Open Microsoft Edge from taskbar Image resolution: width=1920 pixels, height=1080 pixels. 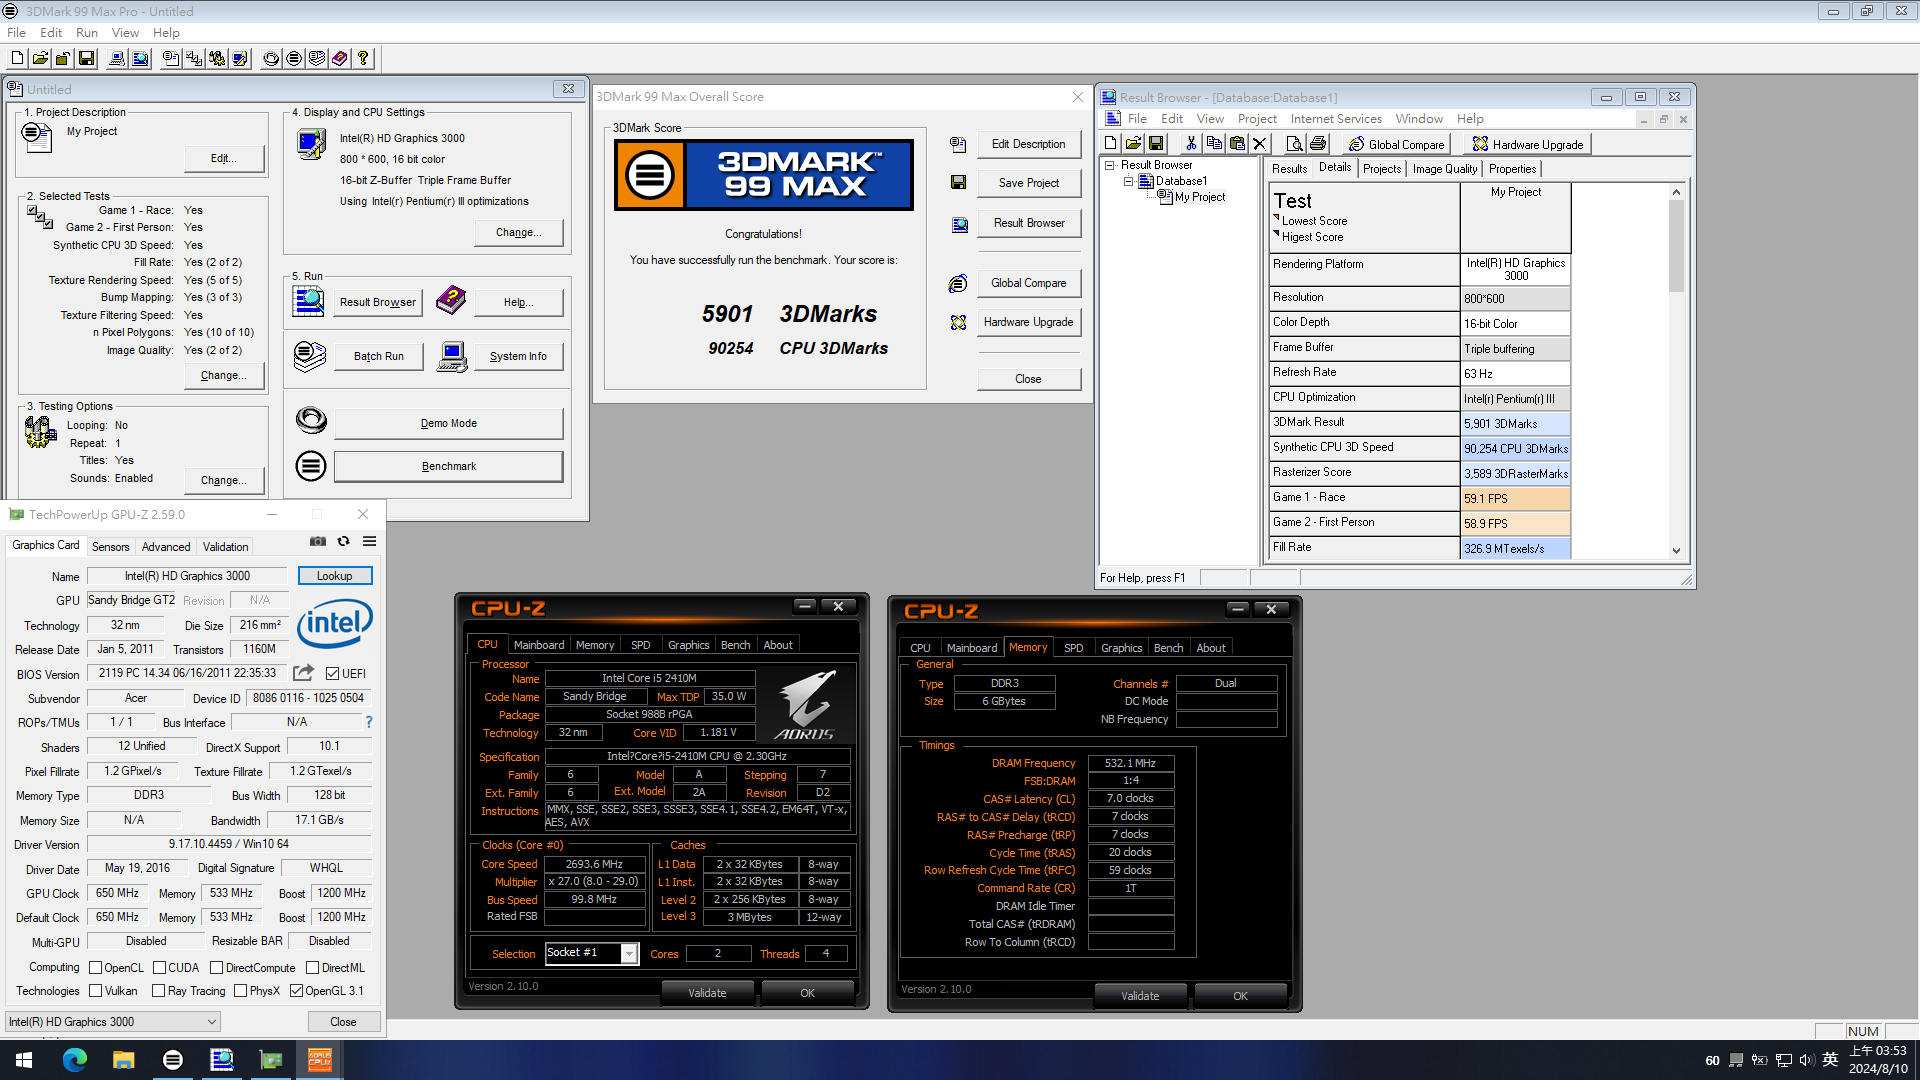click(x=75, y=1060)
